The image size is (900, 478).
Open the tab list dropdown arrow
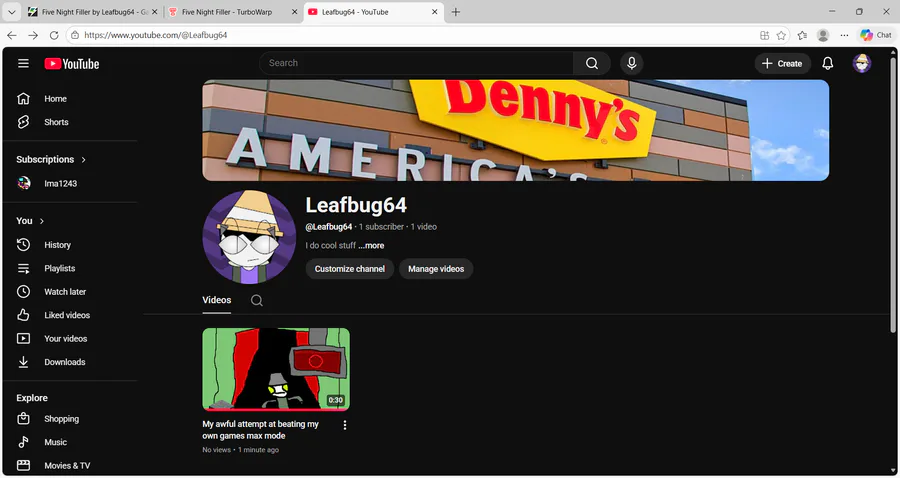[x=11, y=12]
